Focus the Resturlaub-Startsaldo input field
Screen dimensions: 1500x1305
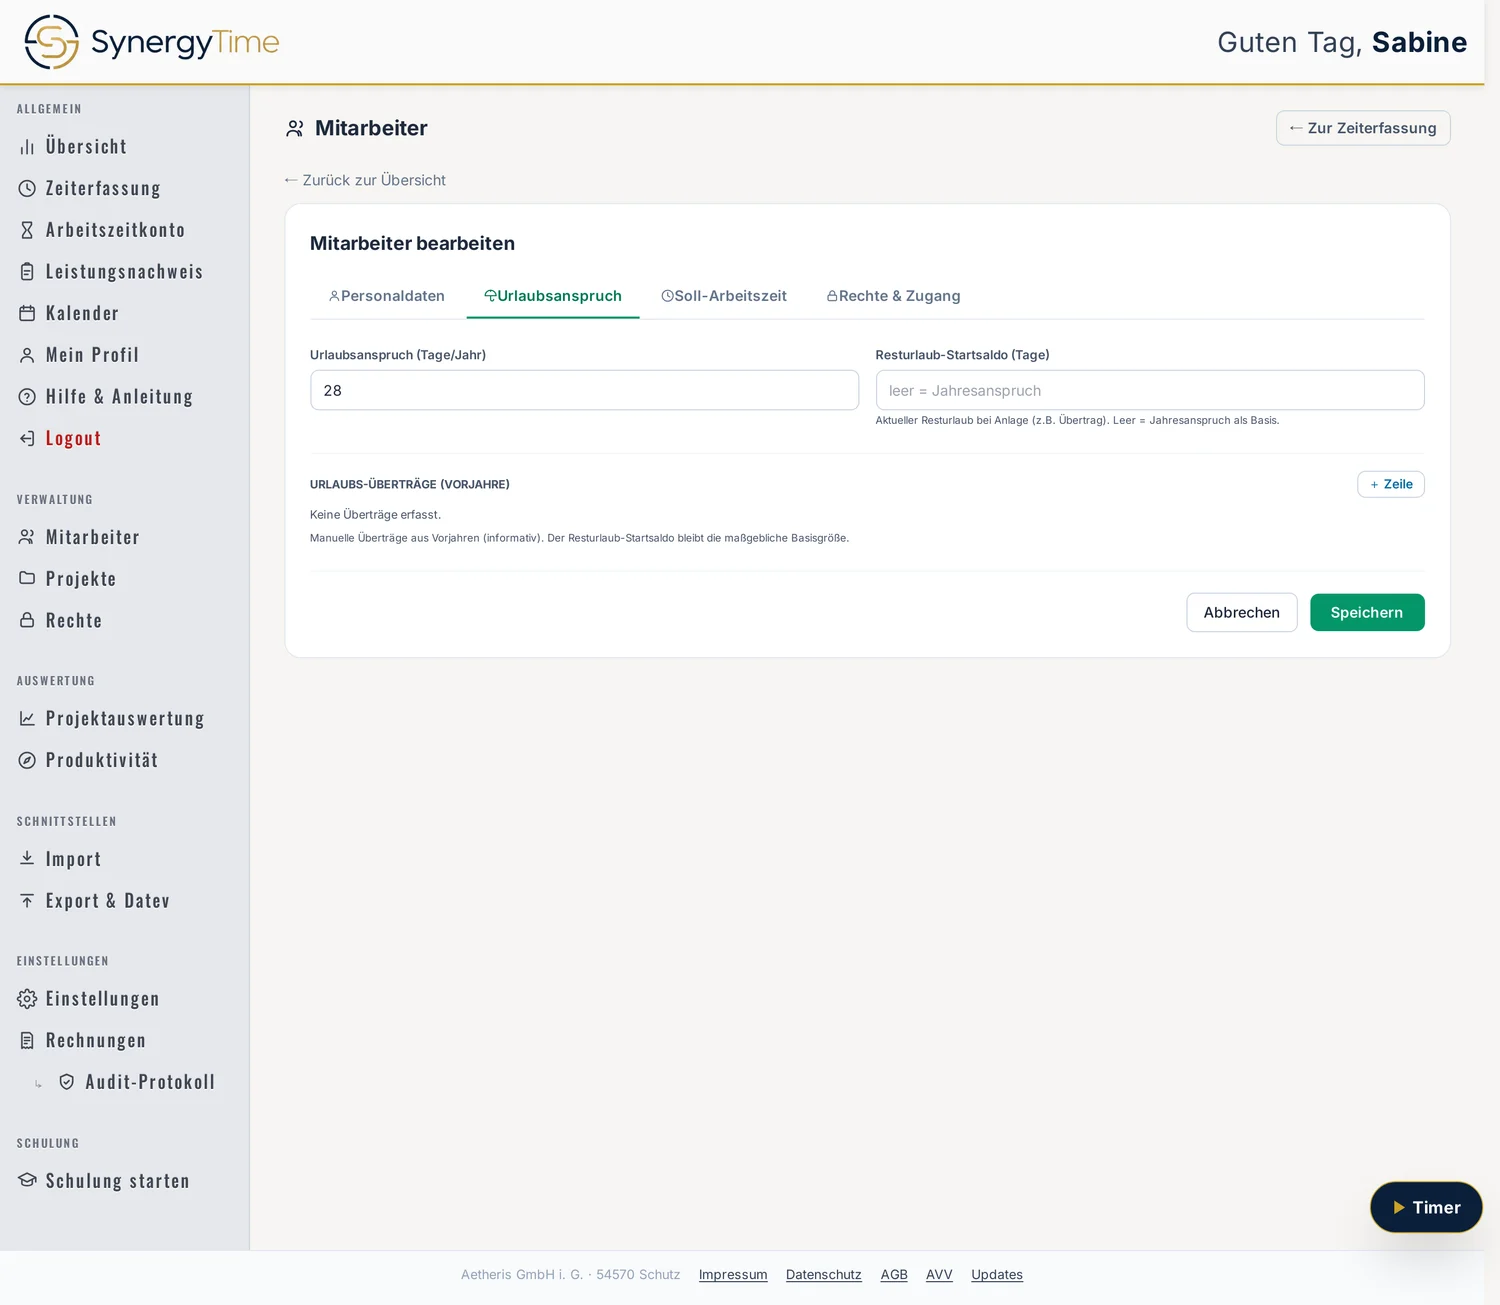coord(1150,390)
